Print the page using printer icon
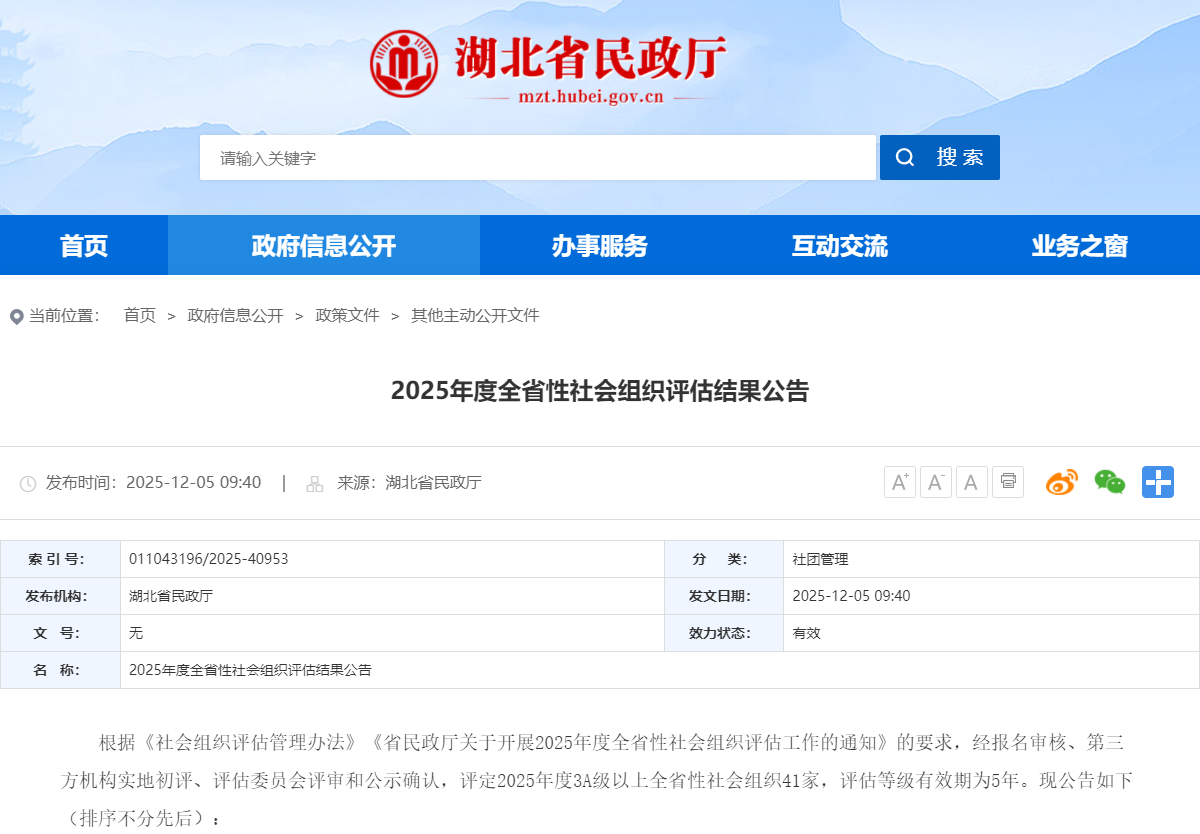 click(1007, 482)
